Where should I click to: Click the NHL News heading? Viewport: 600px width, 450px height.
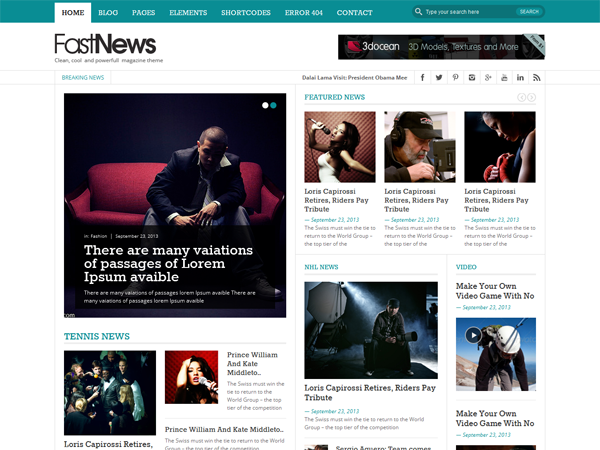tap(321, 267)
